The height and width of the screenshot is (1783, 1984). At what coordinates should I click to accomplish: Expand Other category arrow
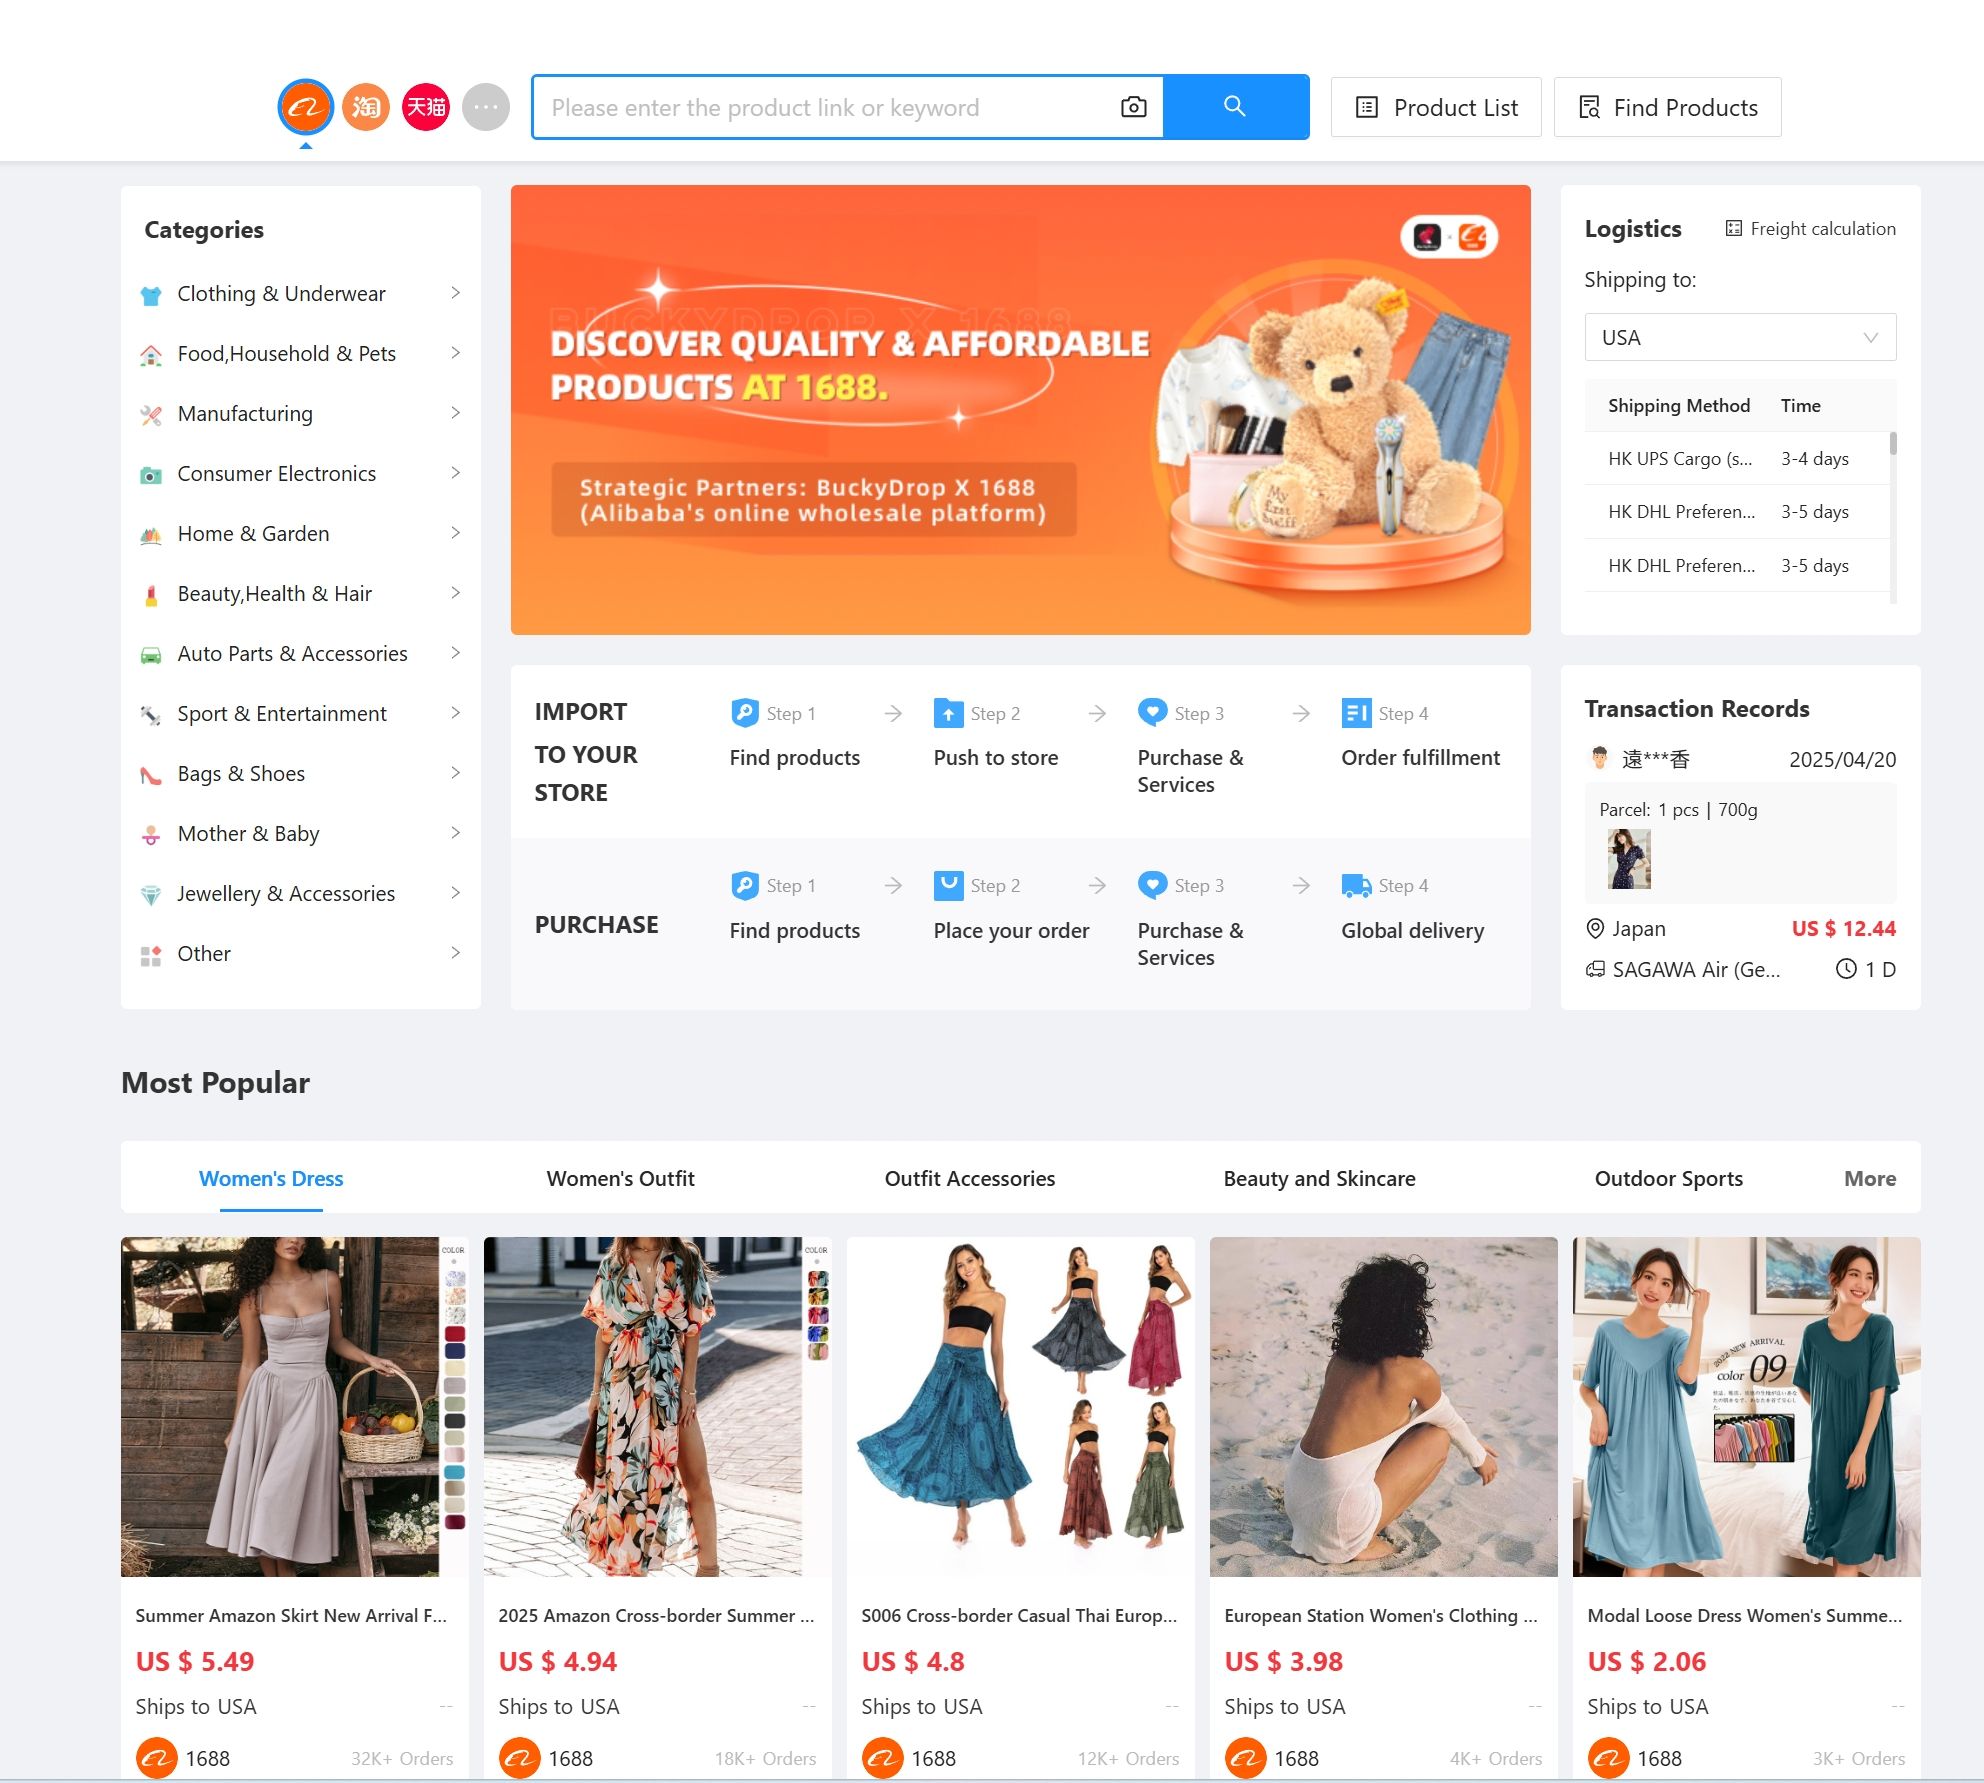455,953
